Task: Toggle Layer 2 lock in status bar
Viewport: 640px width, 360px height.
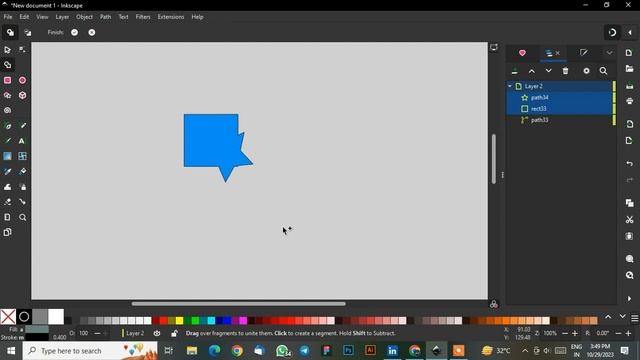Action: coord(174,333)
